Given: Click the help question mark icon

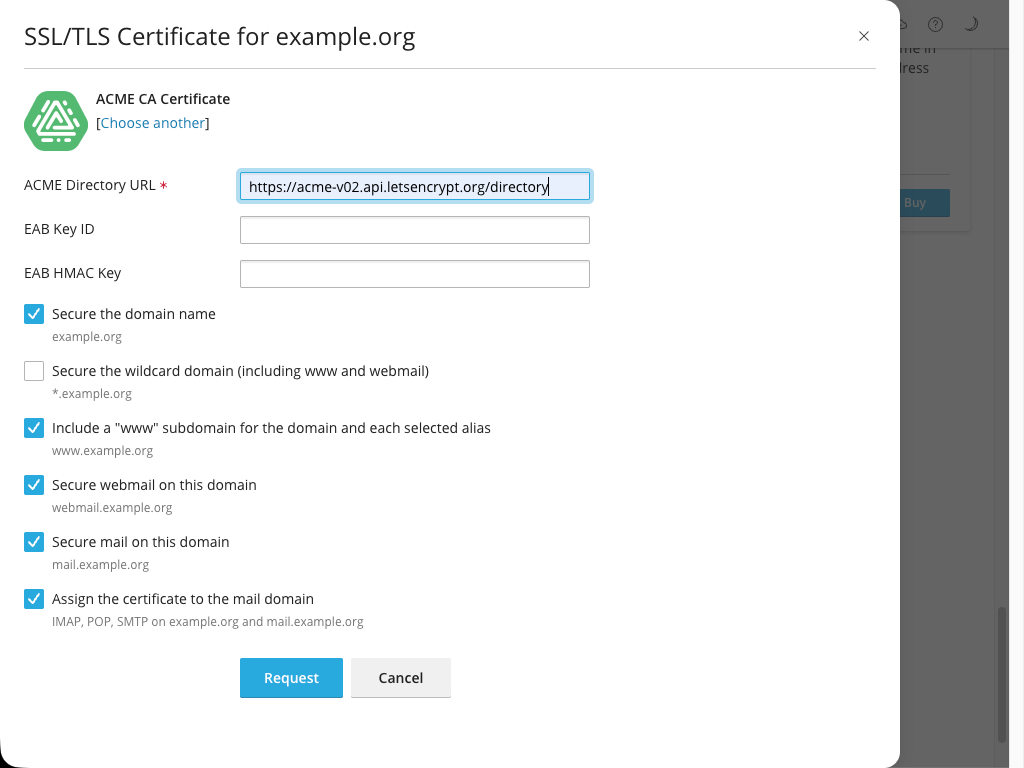Looking at the screenshot, I should [x=935, y=25].
